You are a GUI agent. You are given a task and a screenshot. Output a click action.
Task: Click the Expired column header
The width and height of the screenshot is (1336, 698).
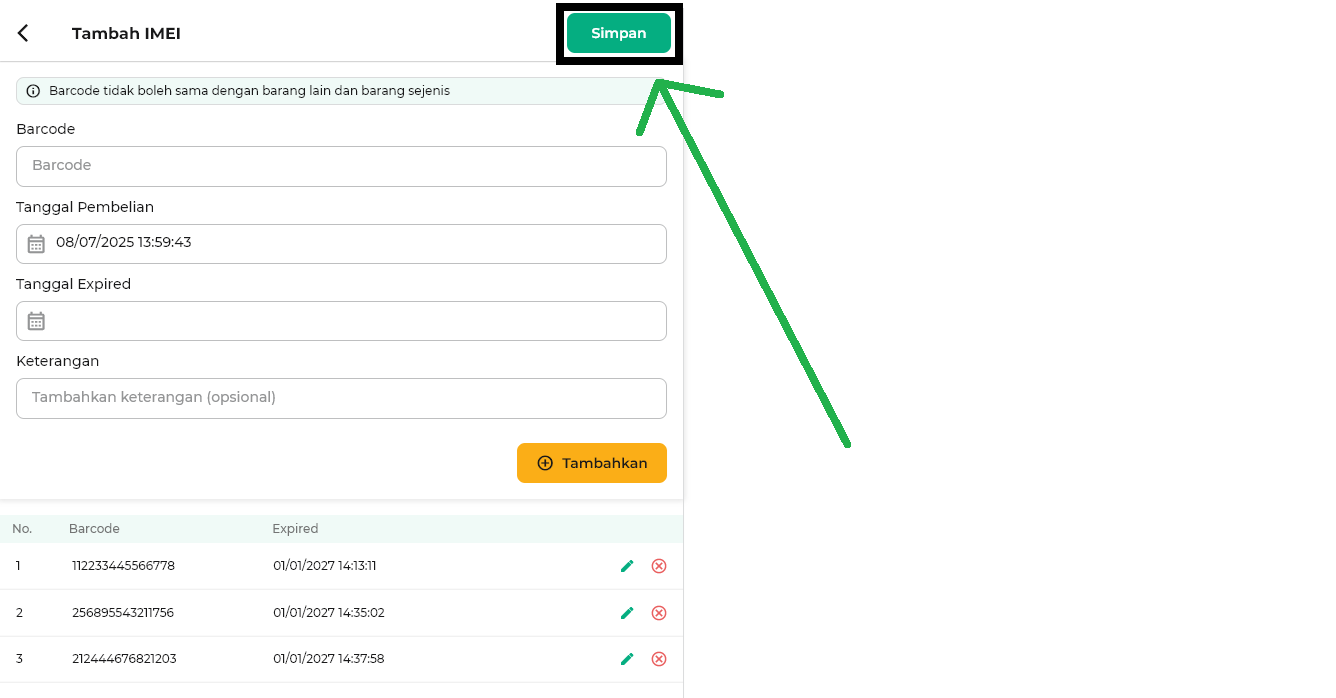click(x=295, y=529)
